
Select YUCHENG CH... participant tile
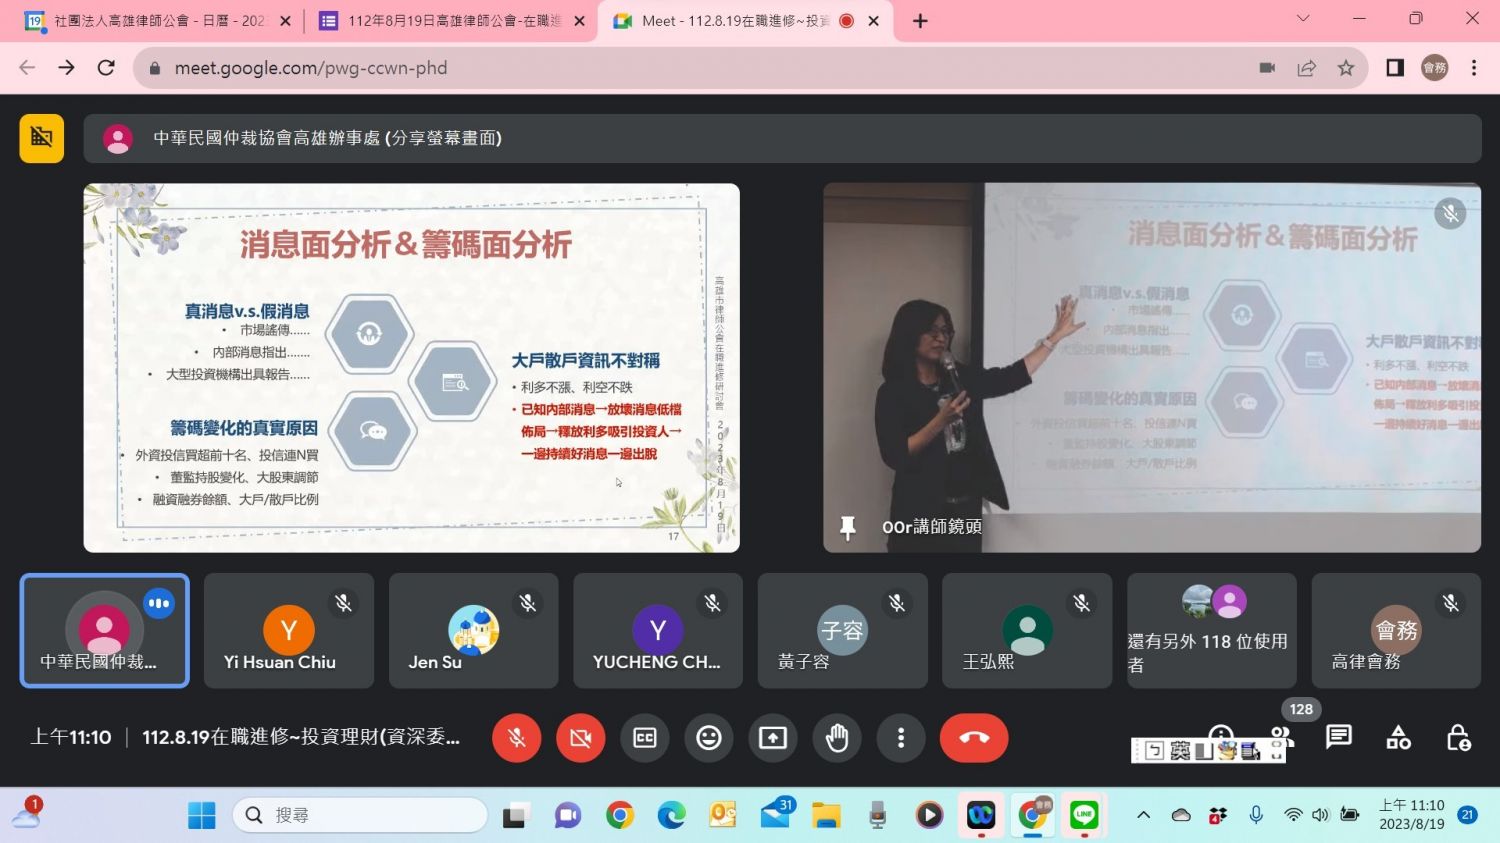pyautogui.click(x=658, y=631)
